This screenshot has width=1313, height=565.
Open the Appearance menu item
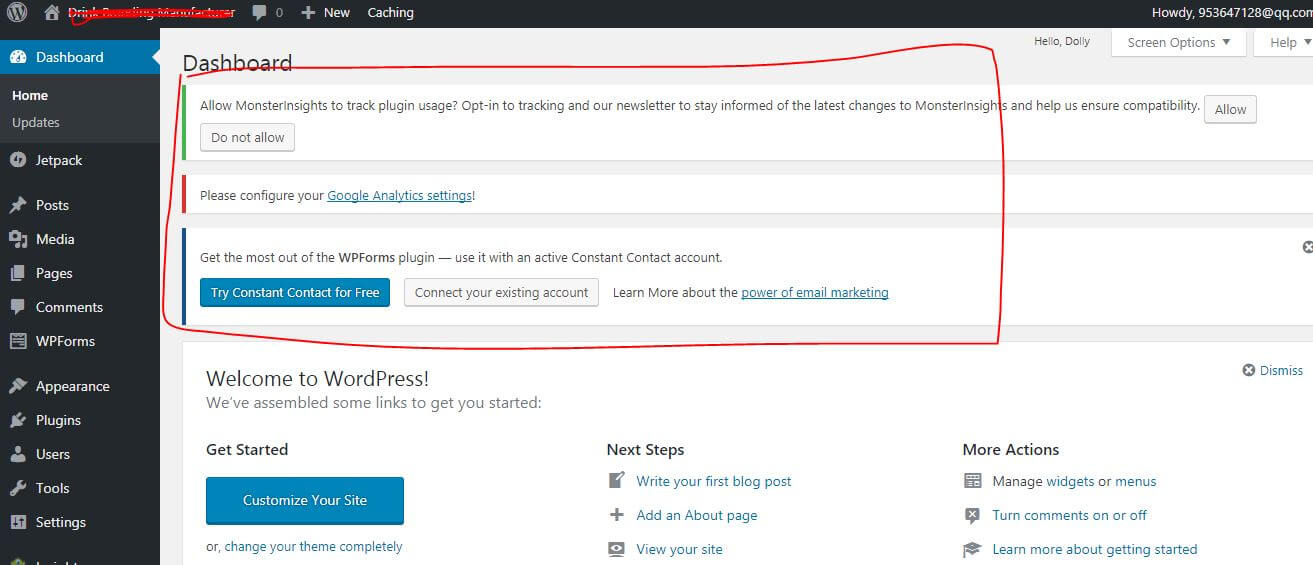click(x=80, y=386)
